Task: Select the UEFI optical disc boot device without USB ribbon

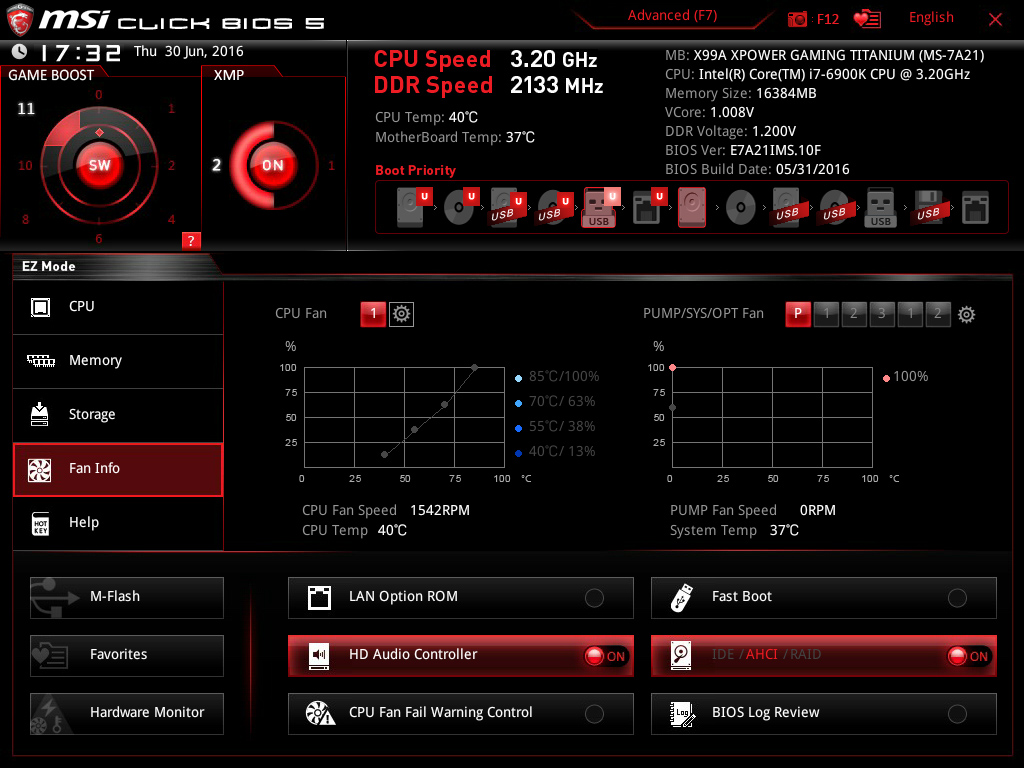Action: click(x=461, y=207)
